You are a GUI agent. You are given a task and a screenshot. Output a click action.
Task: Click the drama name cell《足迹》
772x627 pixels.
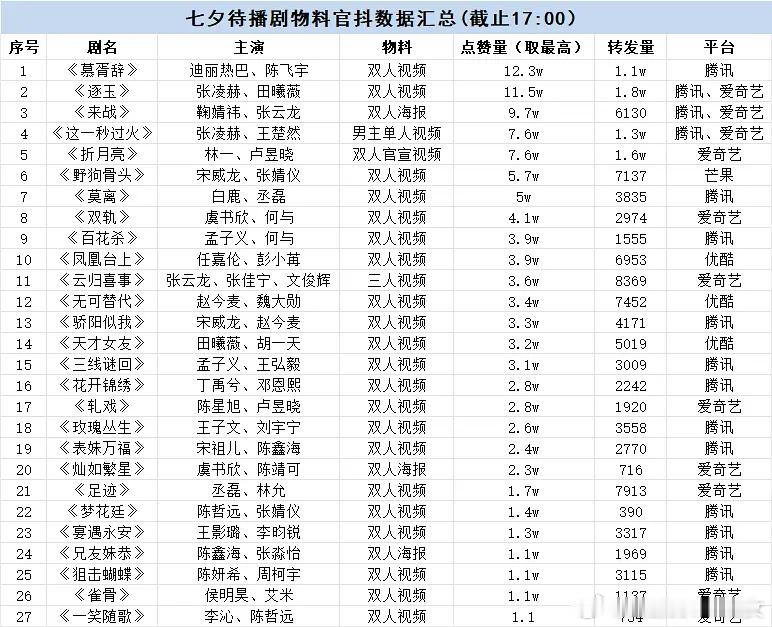pyautogui.click(x=102, y=490)
